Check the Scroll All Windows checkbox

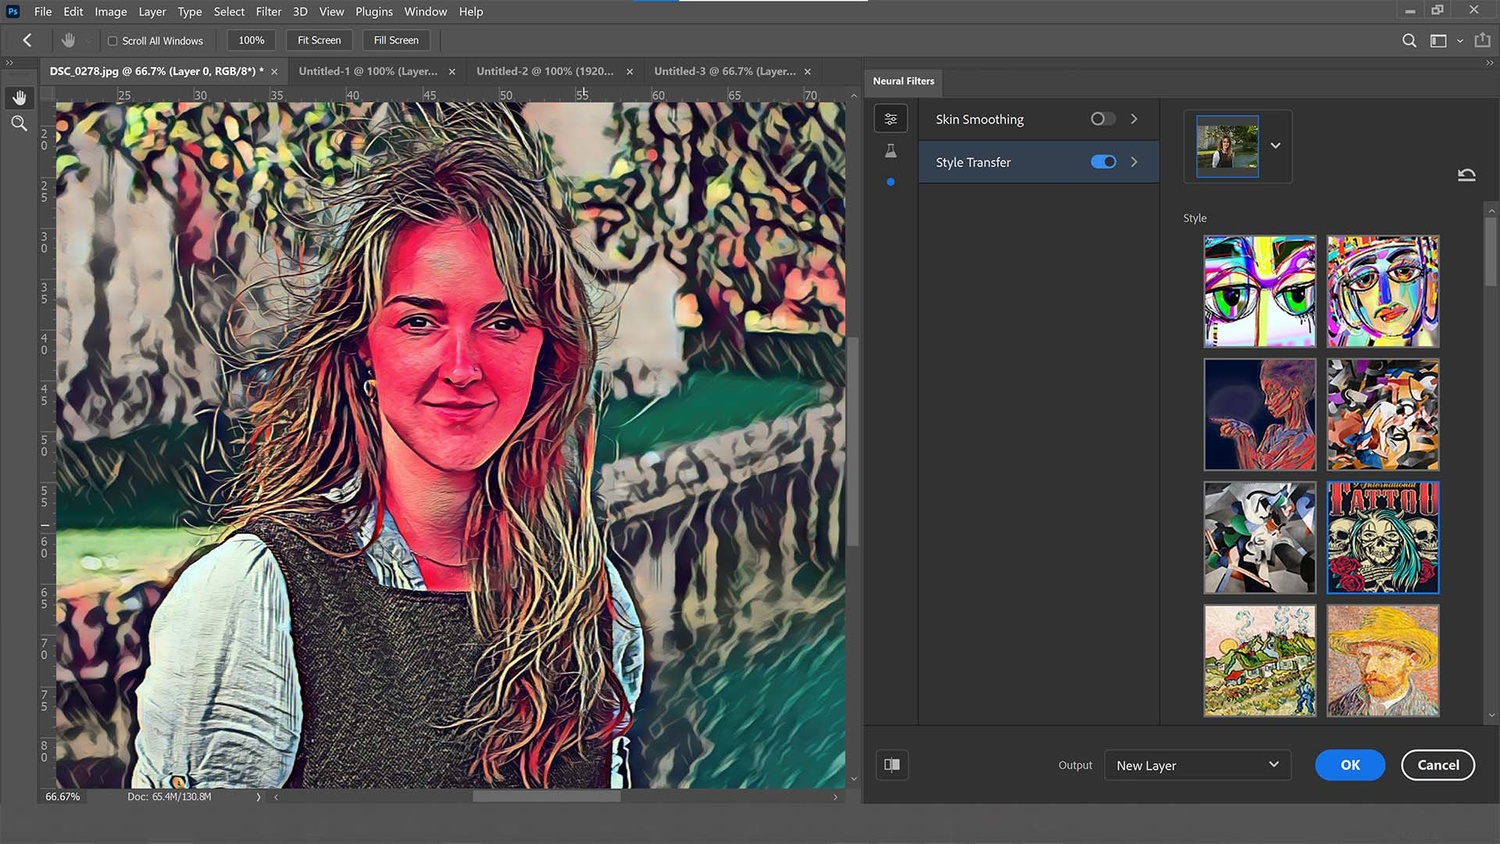(x=112, y=40)
